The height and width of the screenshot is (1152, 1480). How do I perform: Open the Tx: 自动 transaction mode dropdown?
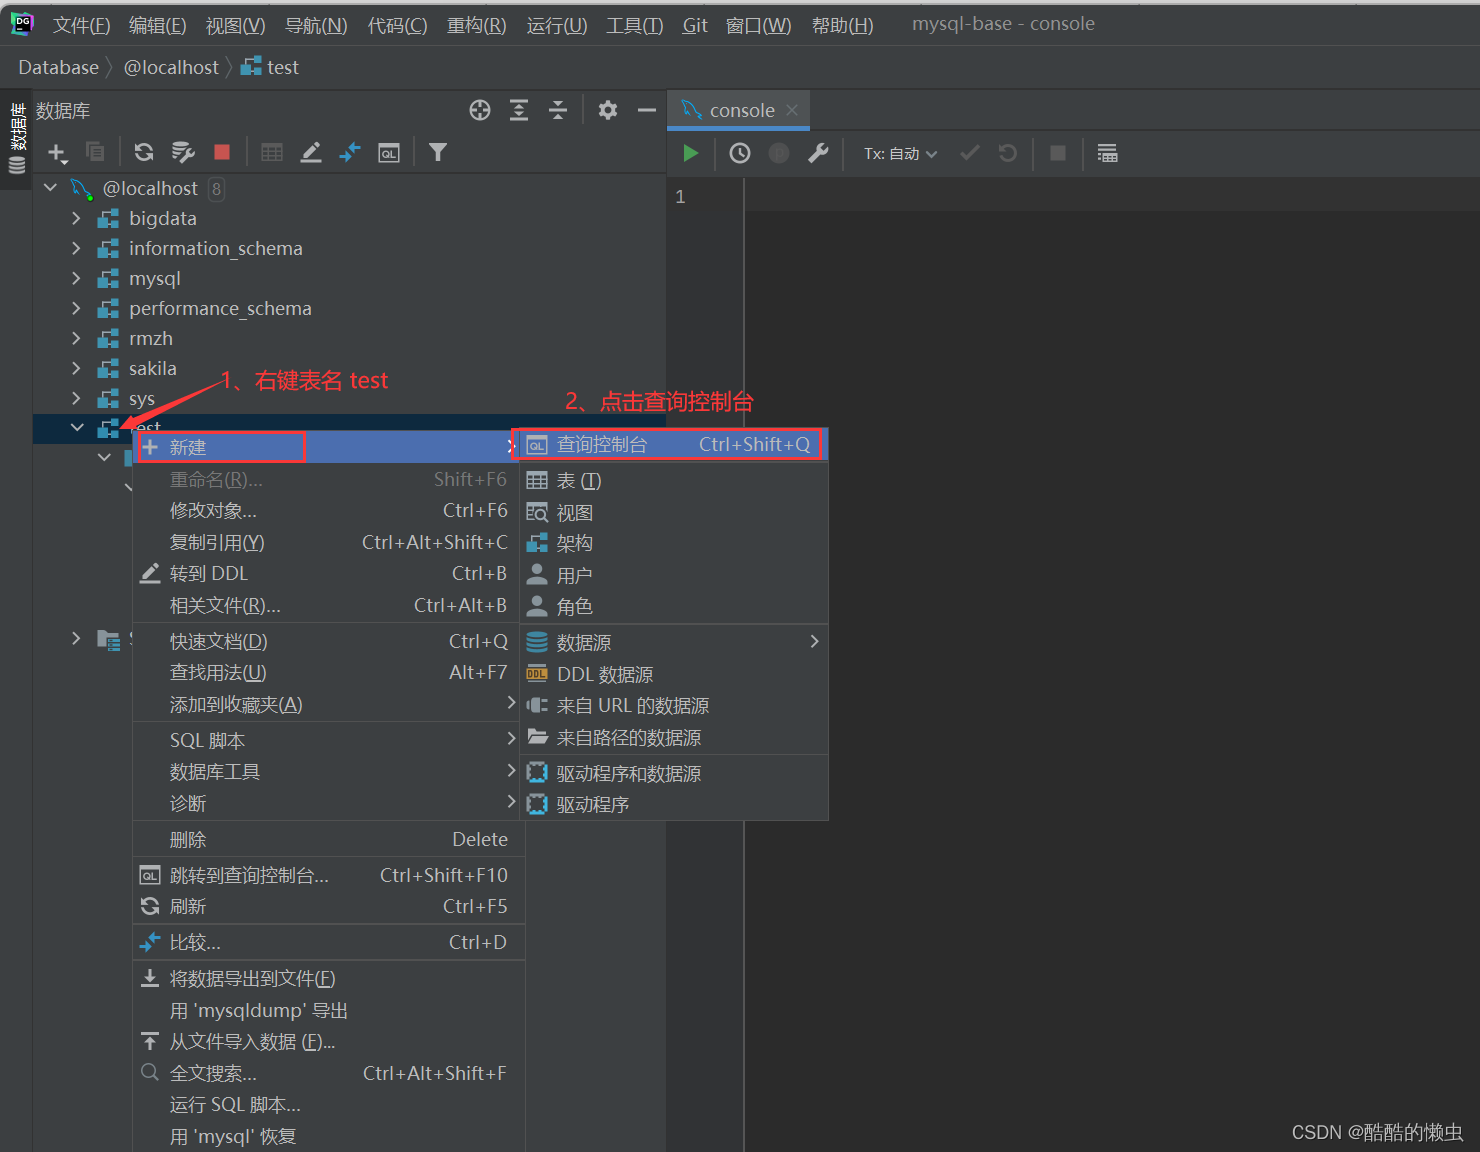(900, 154)
